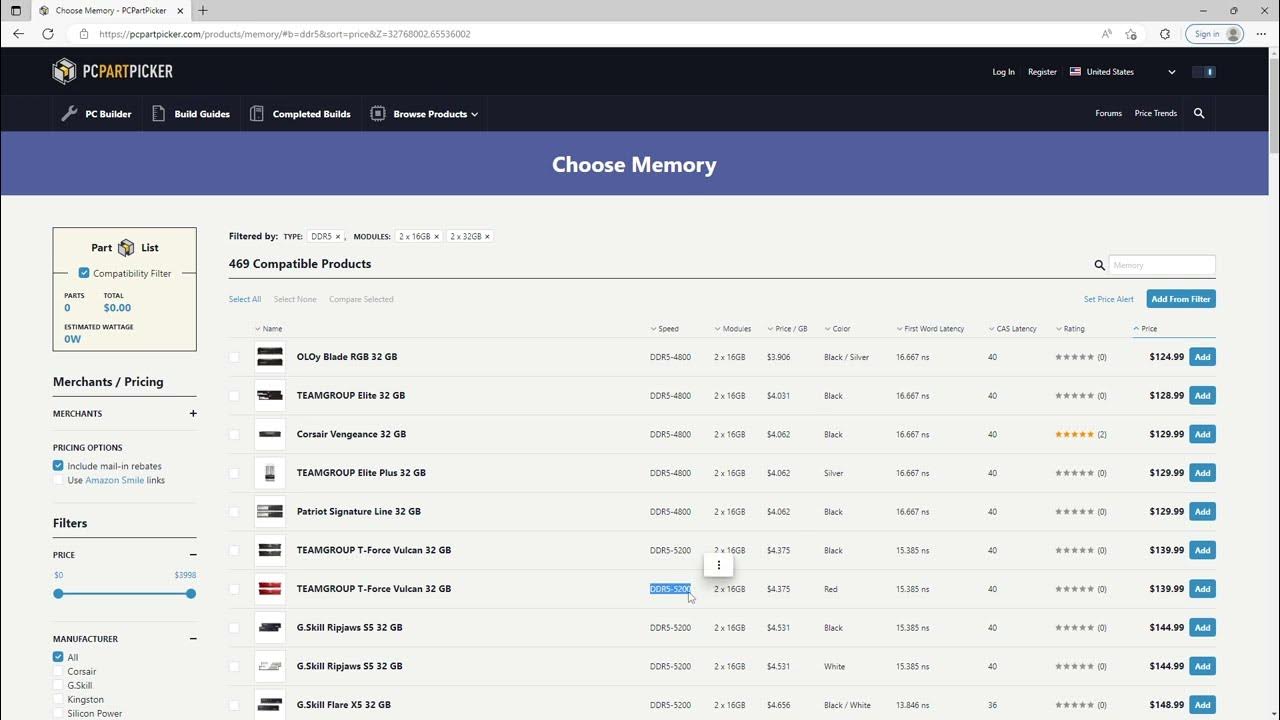Click the browser Sign in button

1214,33
